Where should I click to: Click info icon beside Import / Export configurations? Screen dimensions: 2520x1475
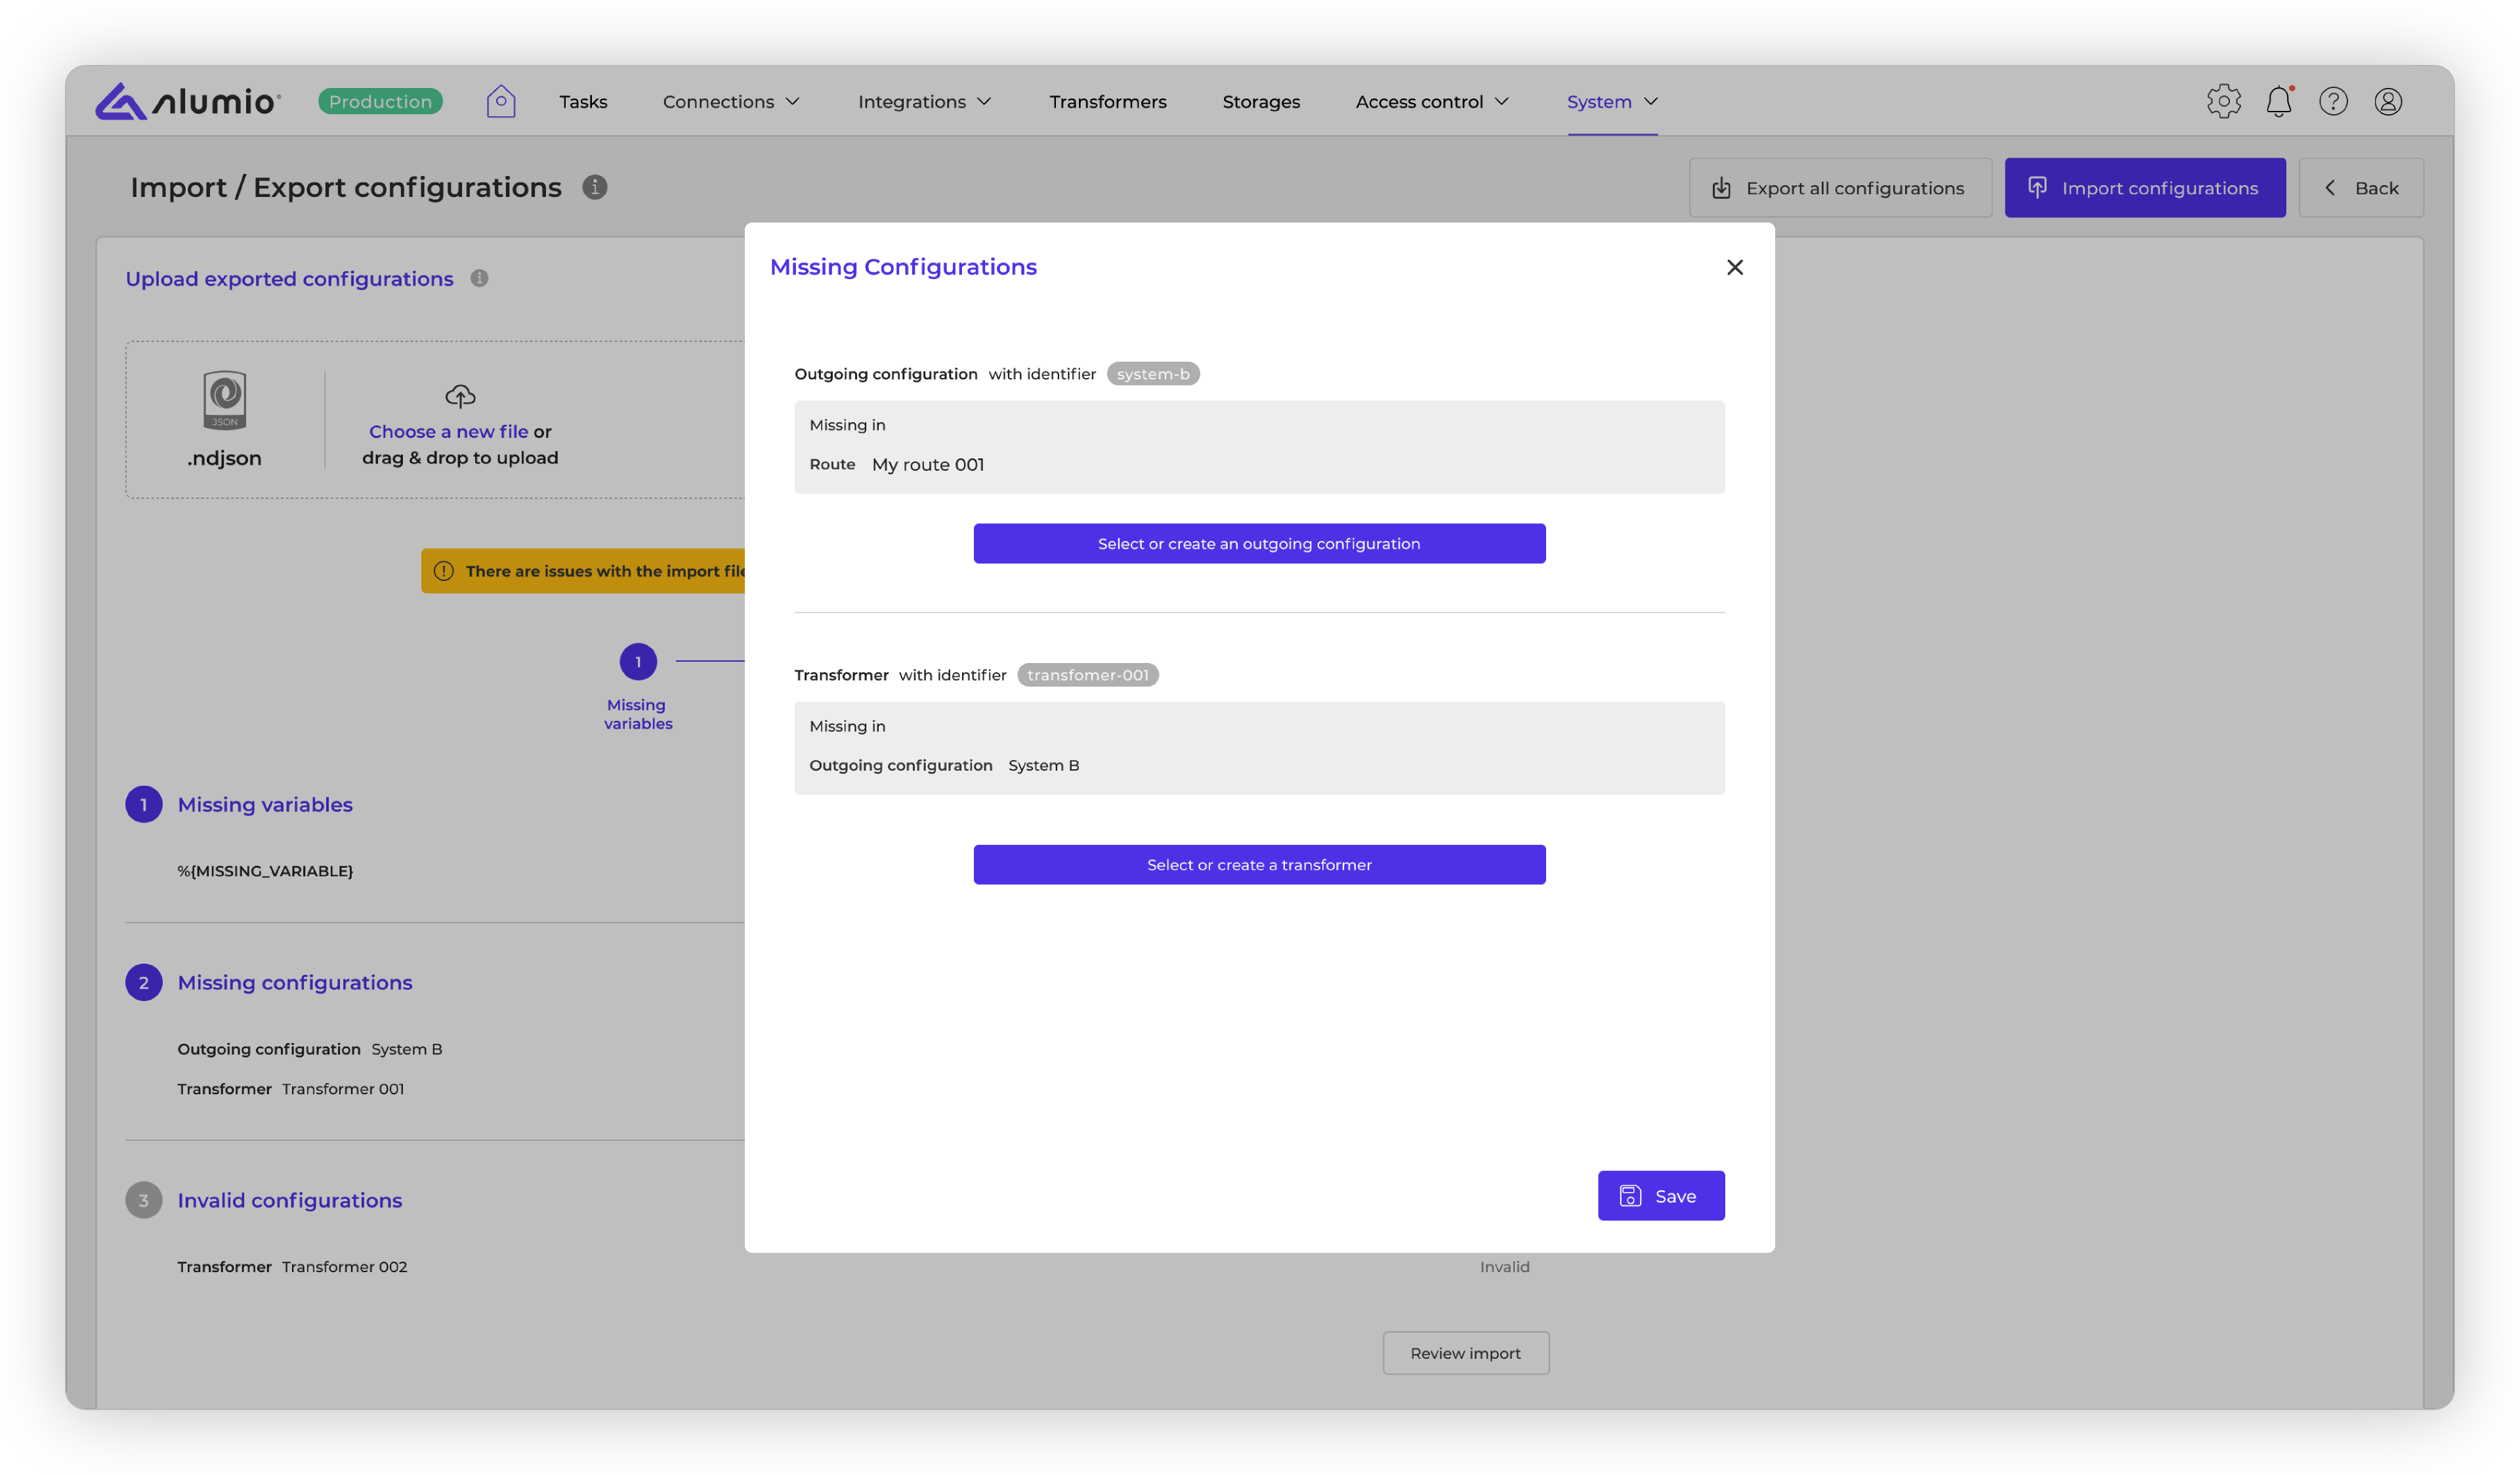[x=594, y=187]
